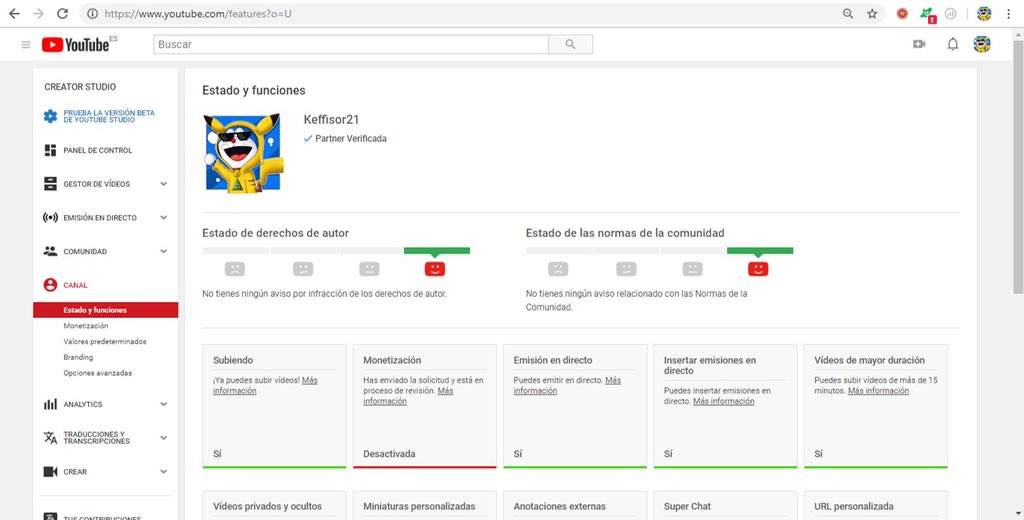Click Anotaciones externas card title
The width and height of the screenshot is (1024, 520).
tap(560, 506)
